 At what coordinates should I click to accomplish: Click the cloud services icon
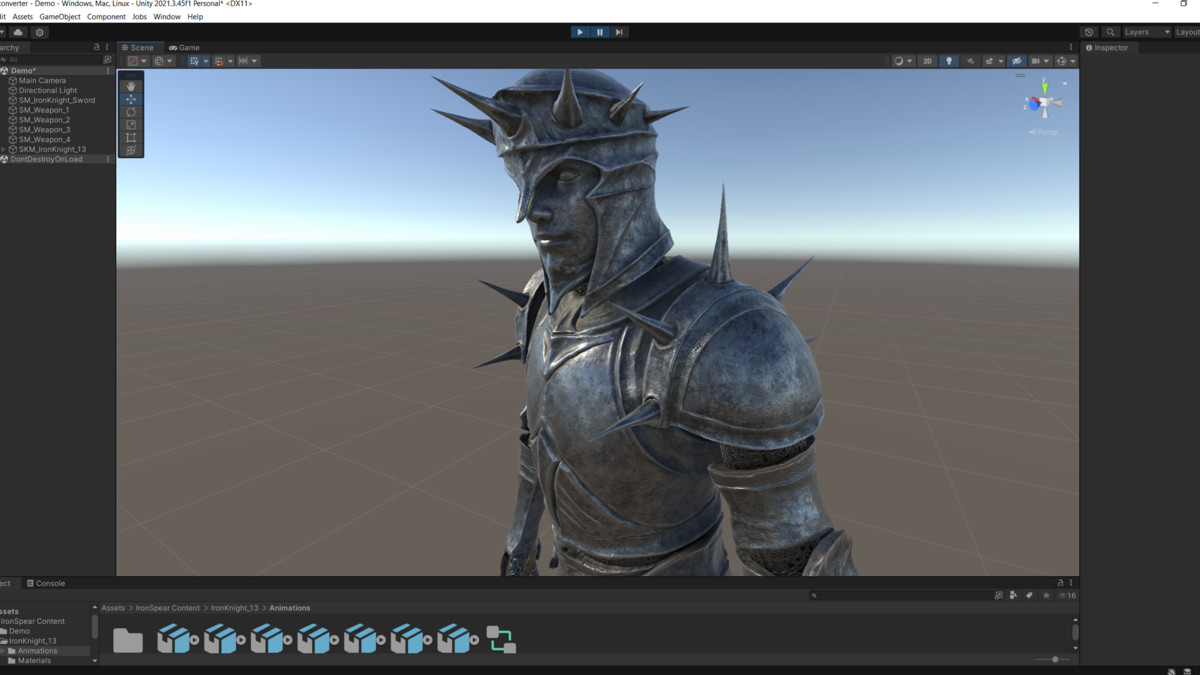coord(18,32)
